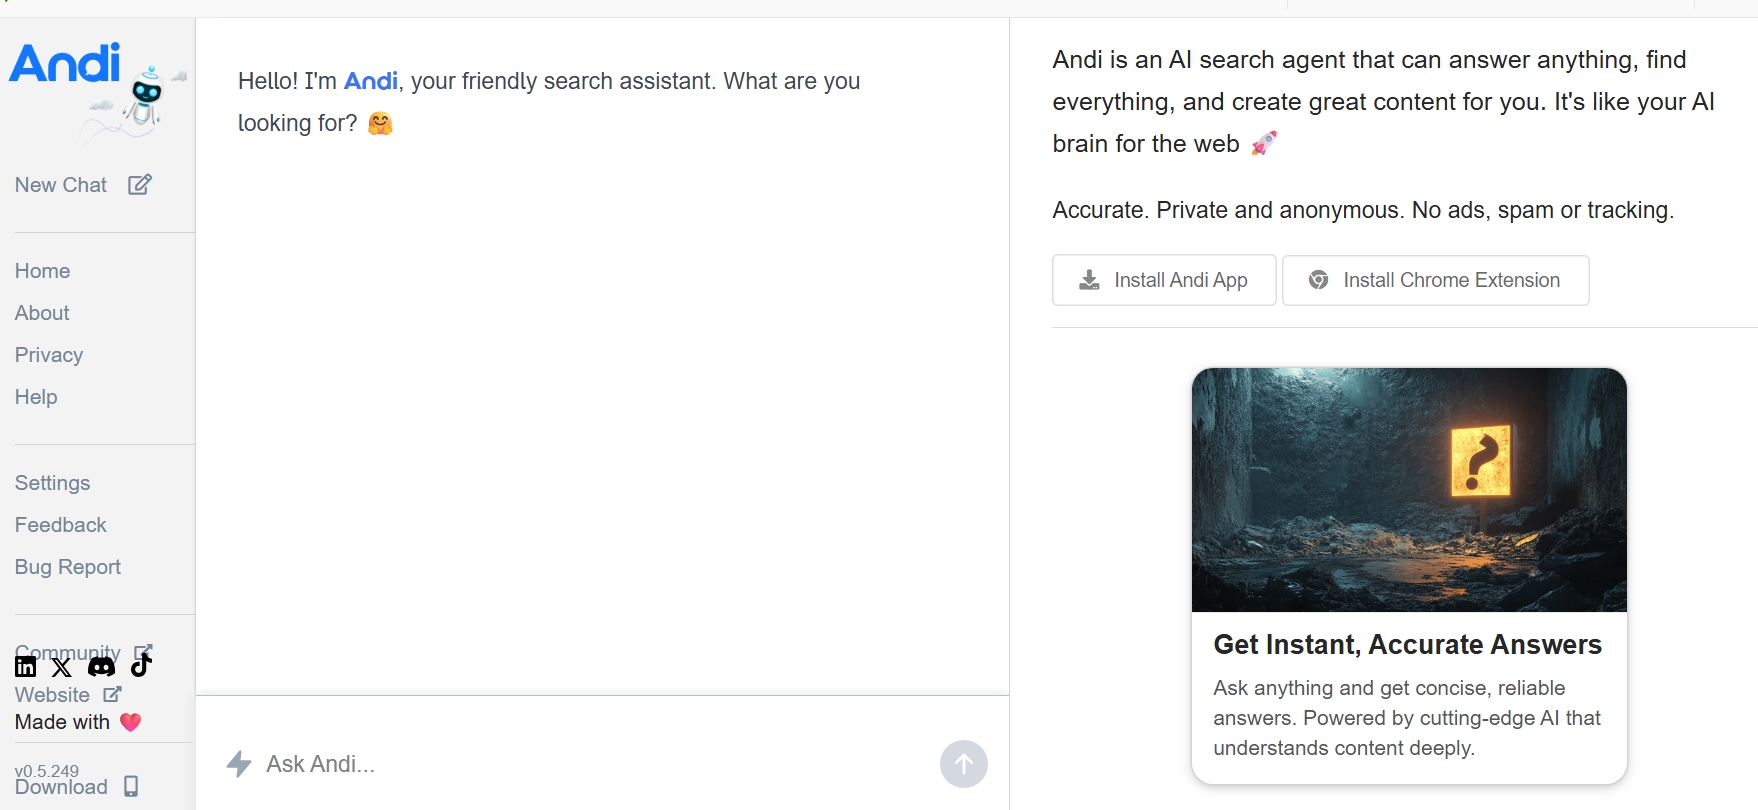Click Install Chrome Extension button
1758x810 pixels.
click(x=1436, y=280)
